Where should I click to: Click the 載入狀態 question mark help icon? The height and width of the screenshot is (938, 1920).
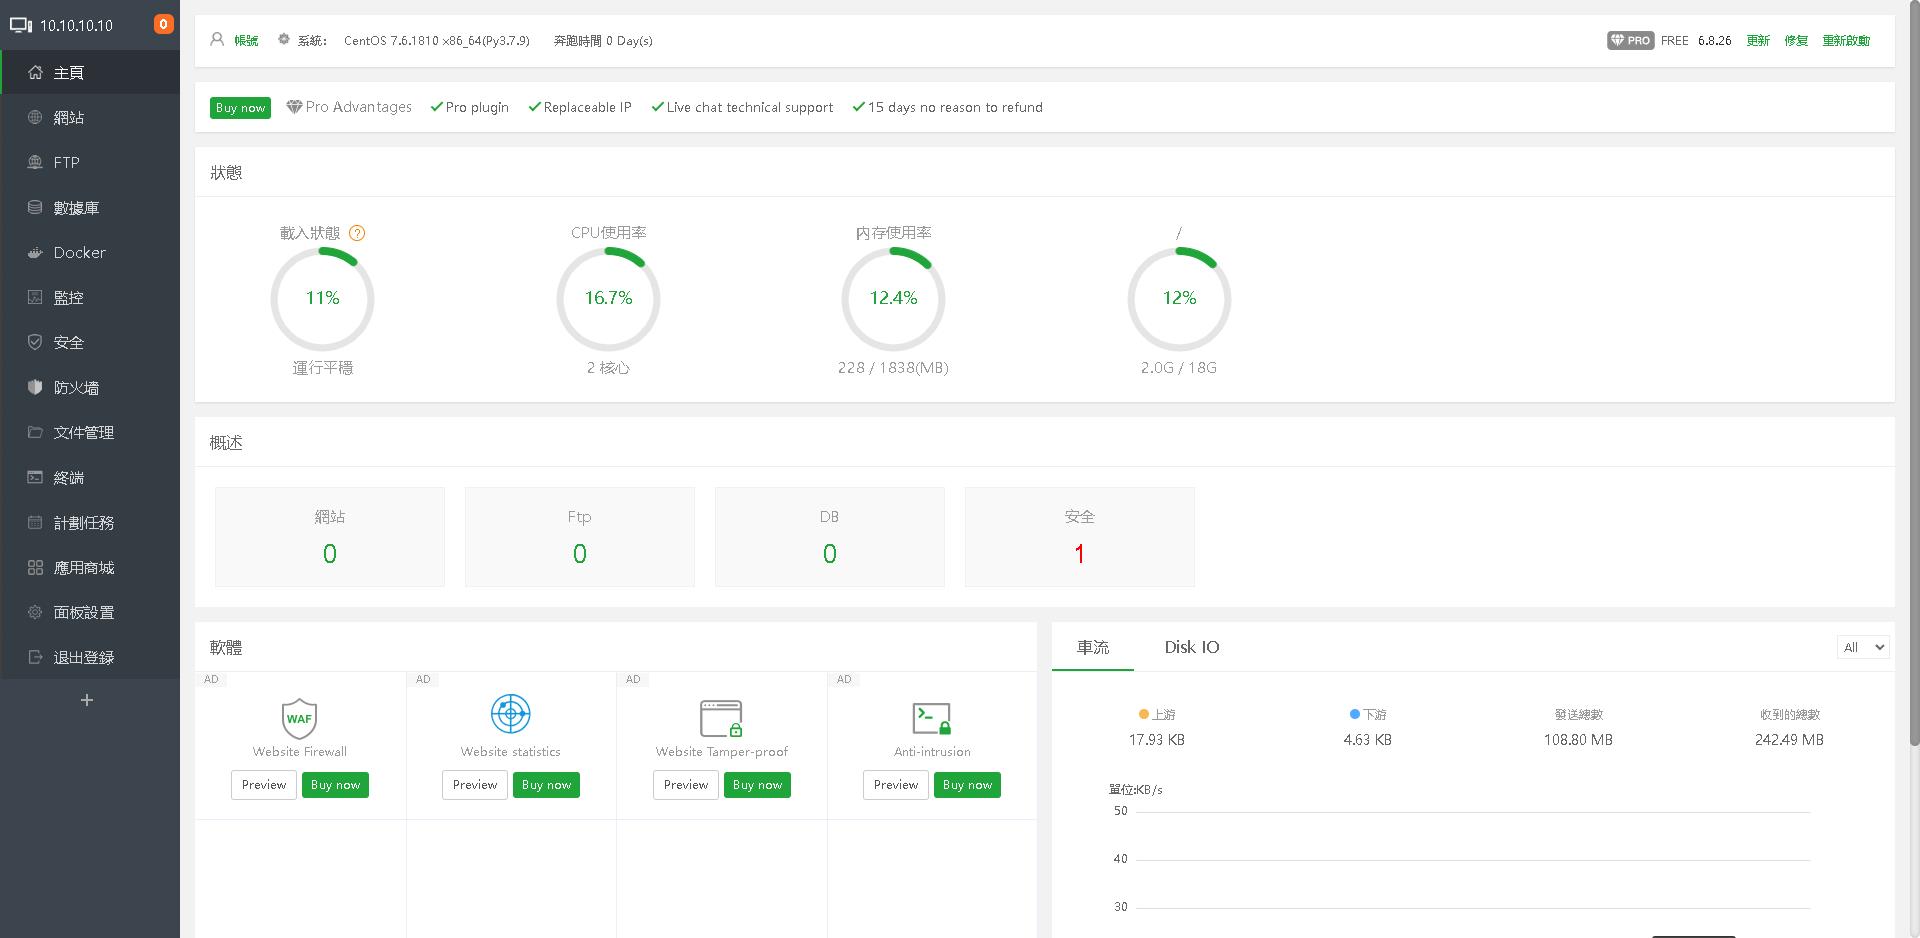pos(357,233)
